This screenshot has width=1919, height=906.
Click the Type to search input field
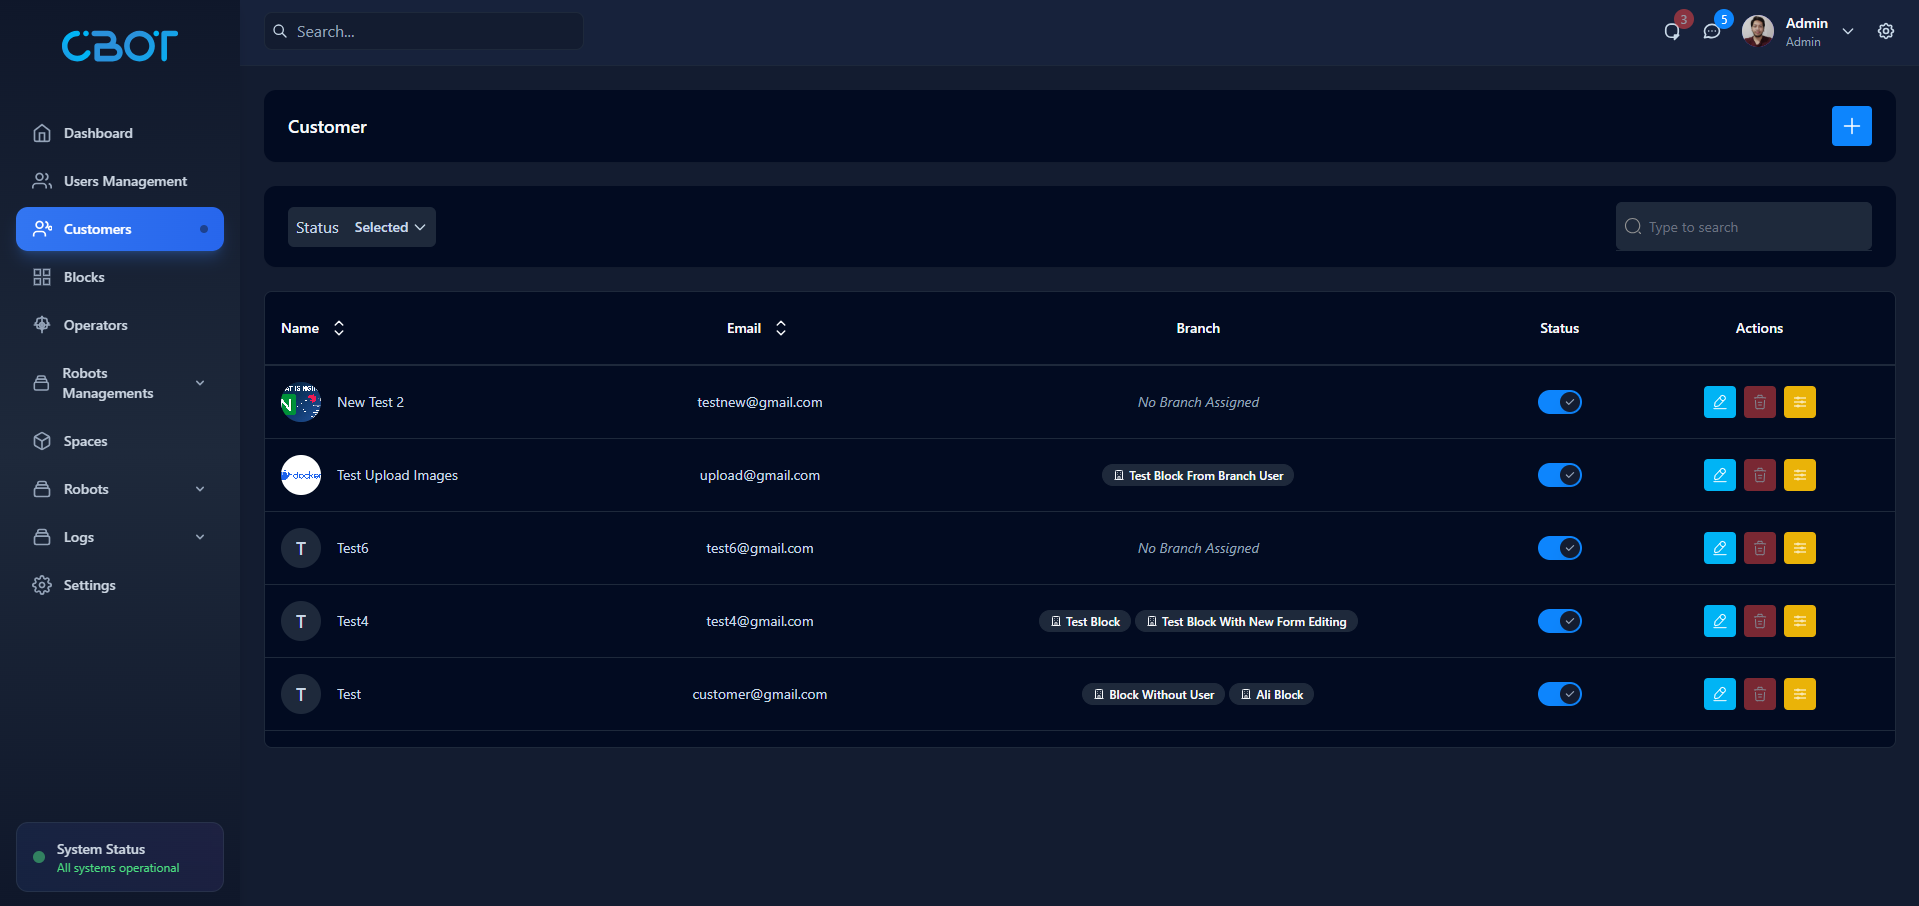pyautogui.click(x=1741, y=227)
